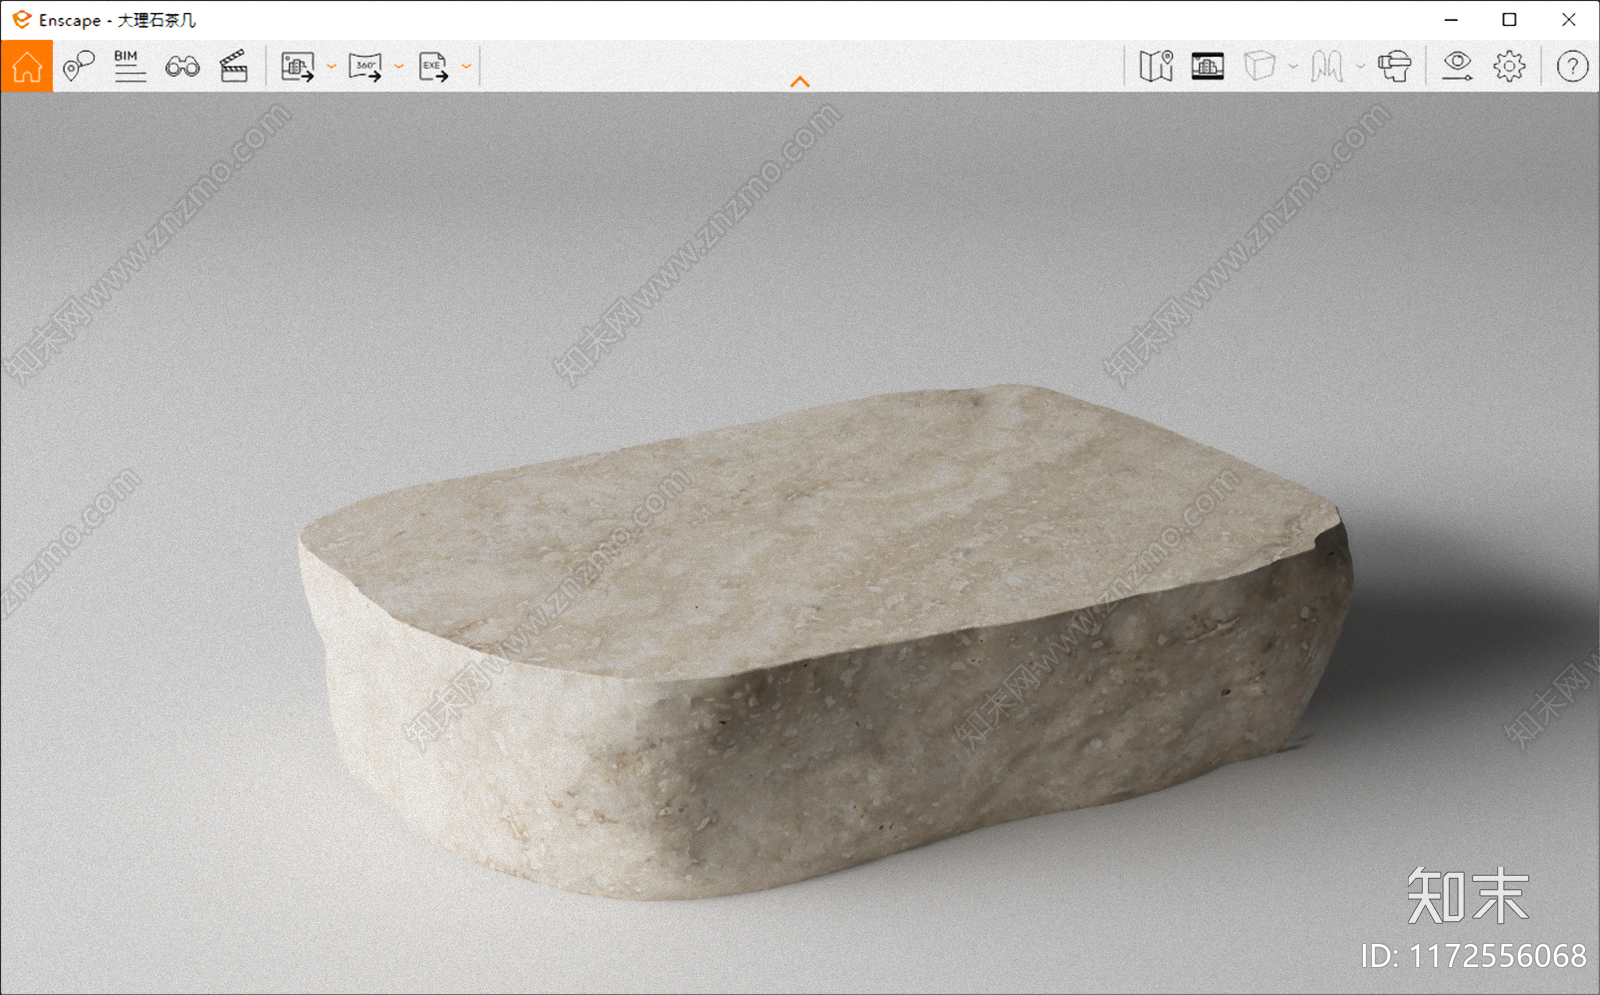Maximize the Enscape window
Viewport: 1600px width, 995px height.
[x=1509, y=20]
